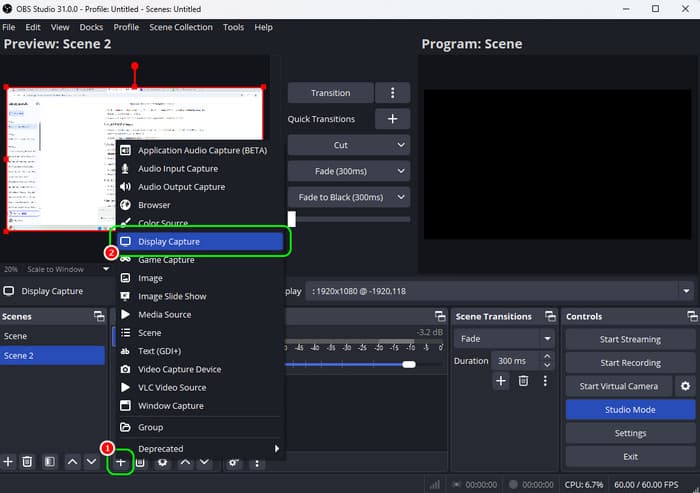
Task: Open the Edit menu
Action: (x=33, y=27)
